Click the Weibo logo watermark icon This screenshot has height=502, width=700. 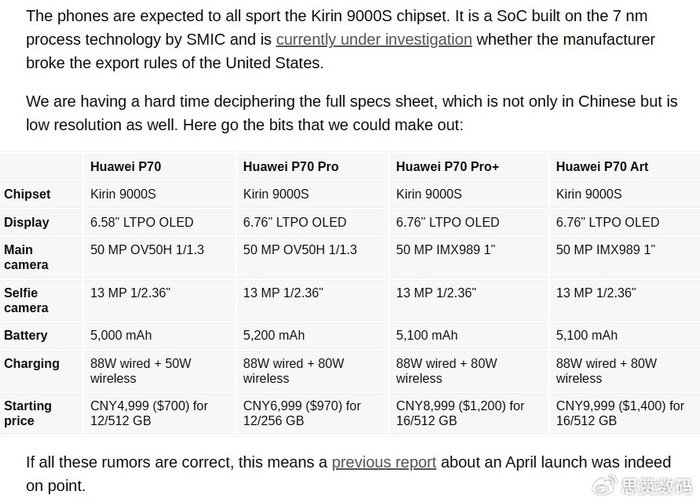[606, 487]
